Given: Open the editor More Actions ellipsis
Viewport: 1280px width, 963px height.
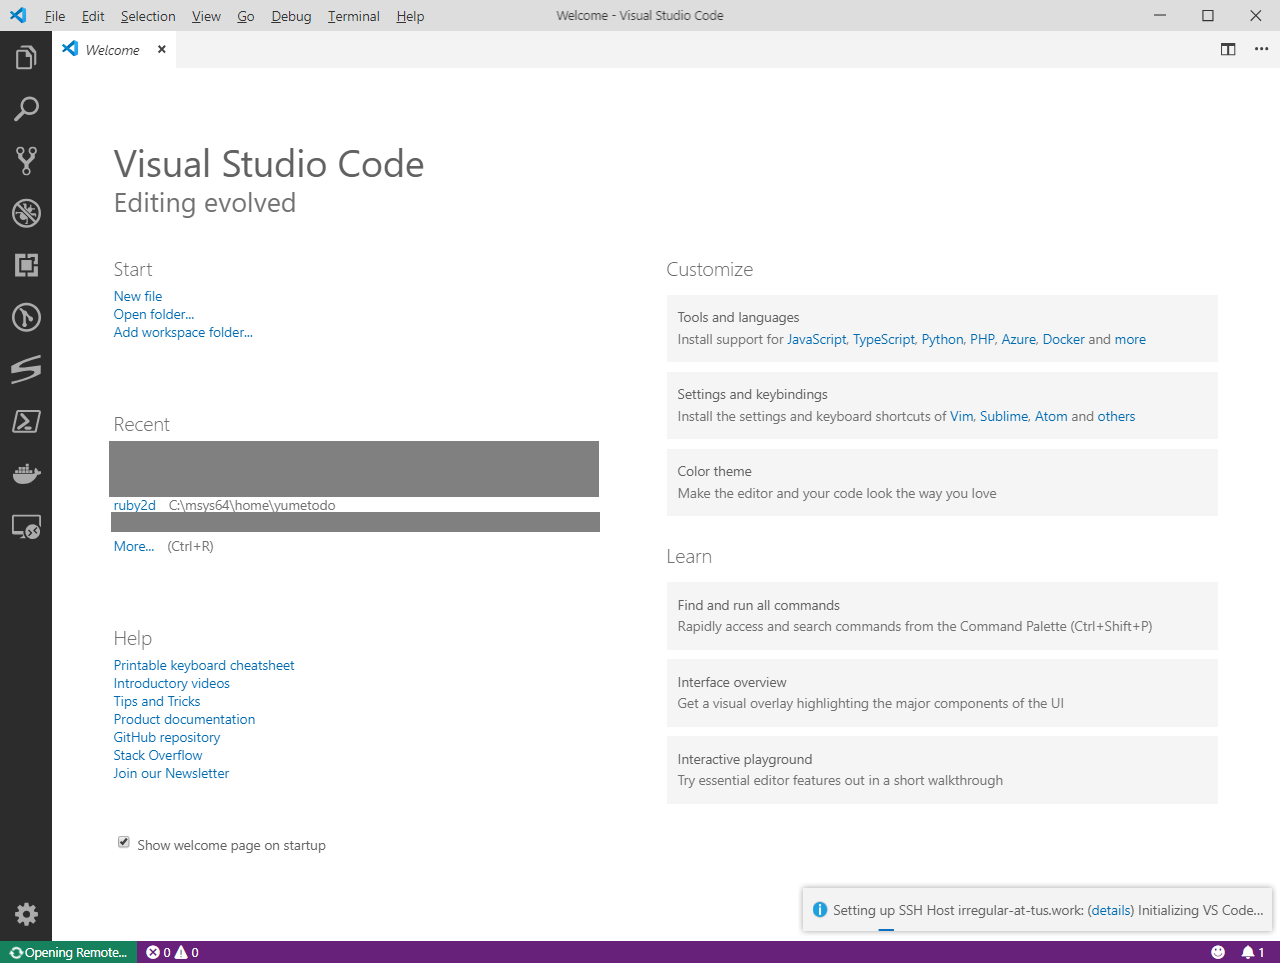Looking at the screenshot, I should pyautogui.click(x=1261, y=49).
